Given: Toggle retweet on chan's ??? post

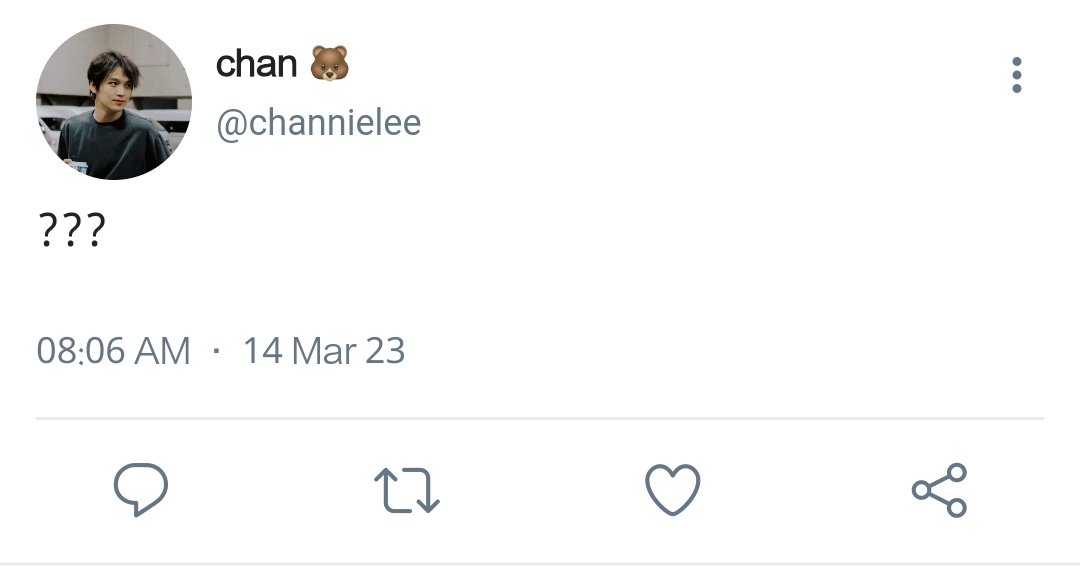Looking at the screenshot, I should [406, 490].
